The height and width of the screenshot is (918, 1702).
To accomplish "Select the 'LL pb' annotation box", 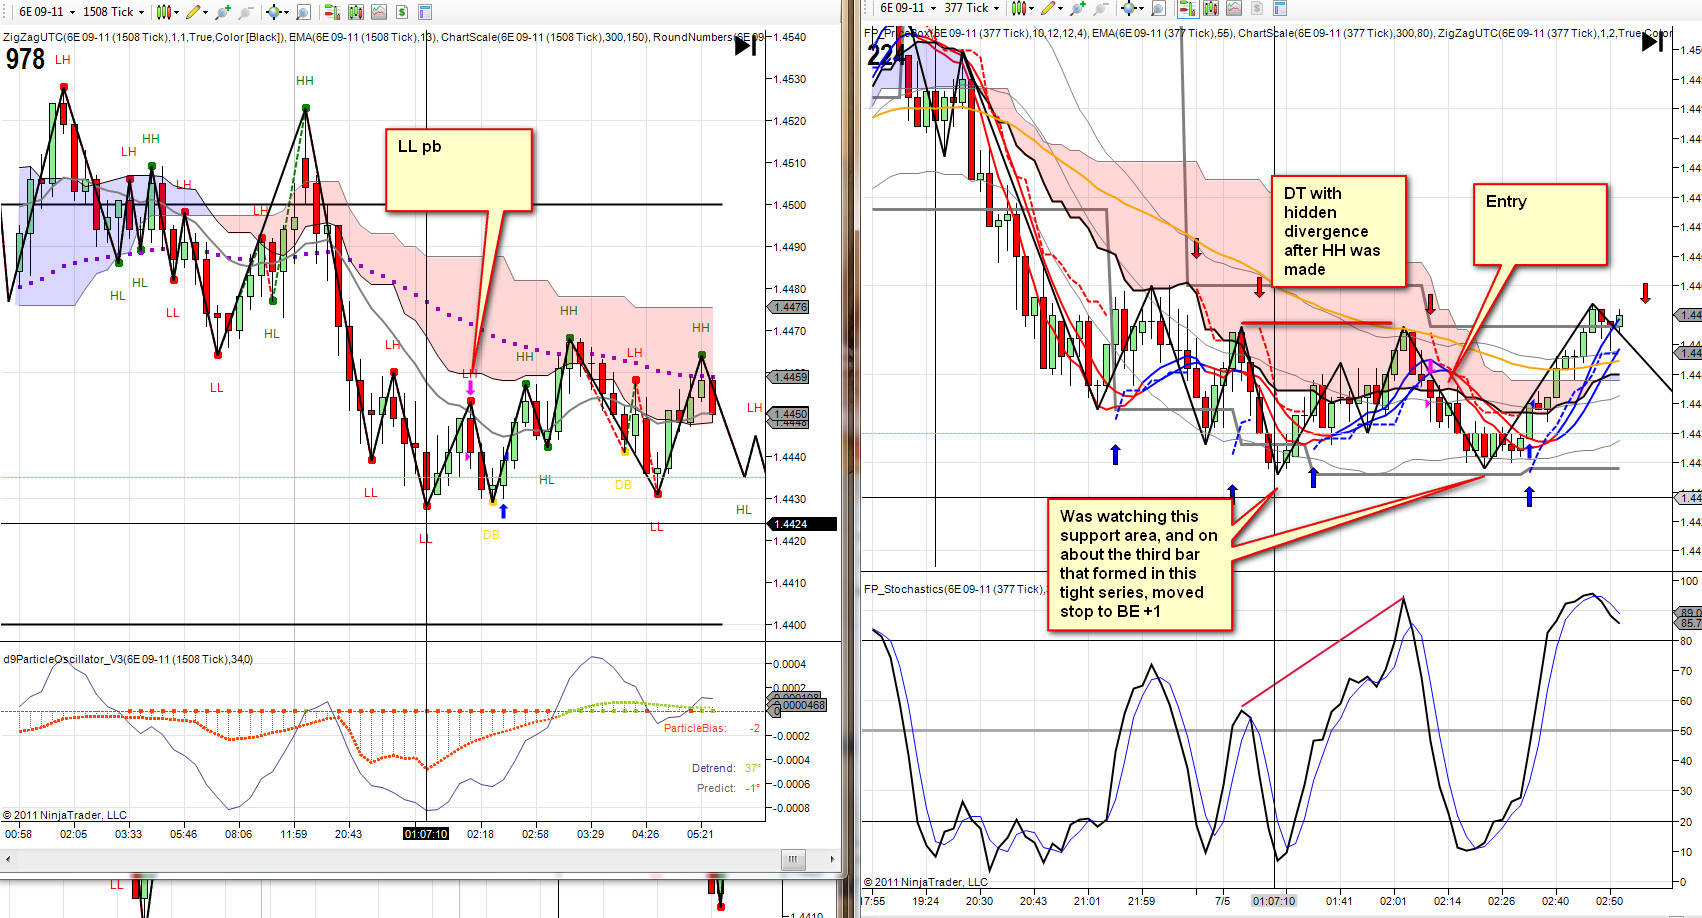I will coord(459,170).
